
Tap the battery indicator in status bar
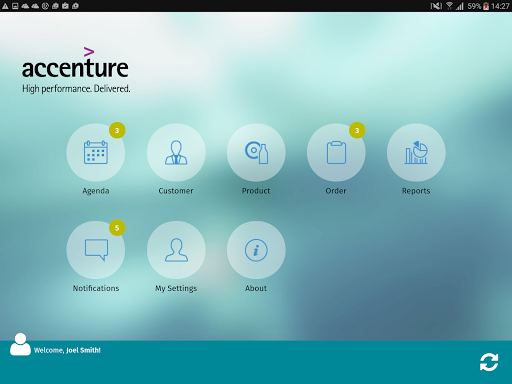486,6
